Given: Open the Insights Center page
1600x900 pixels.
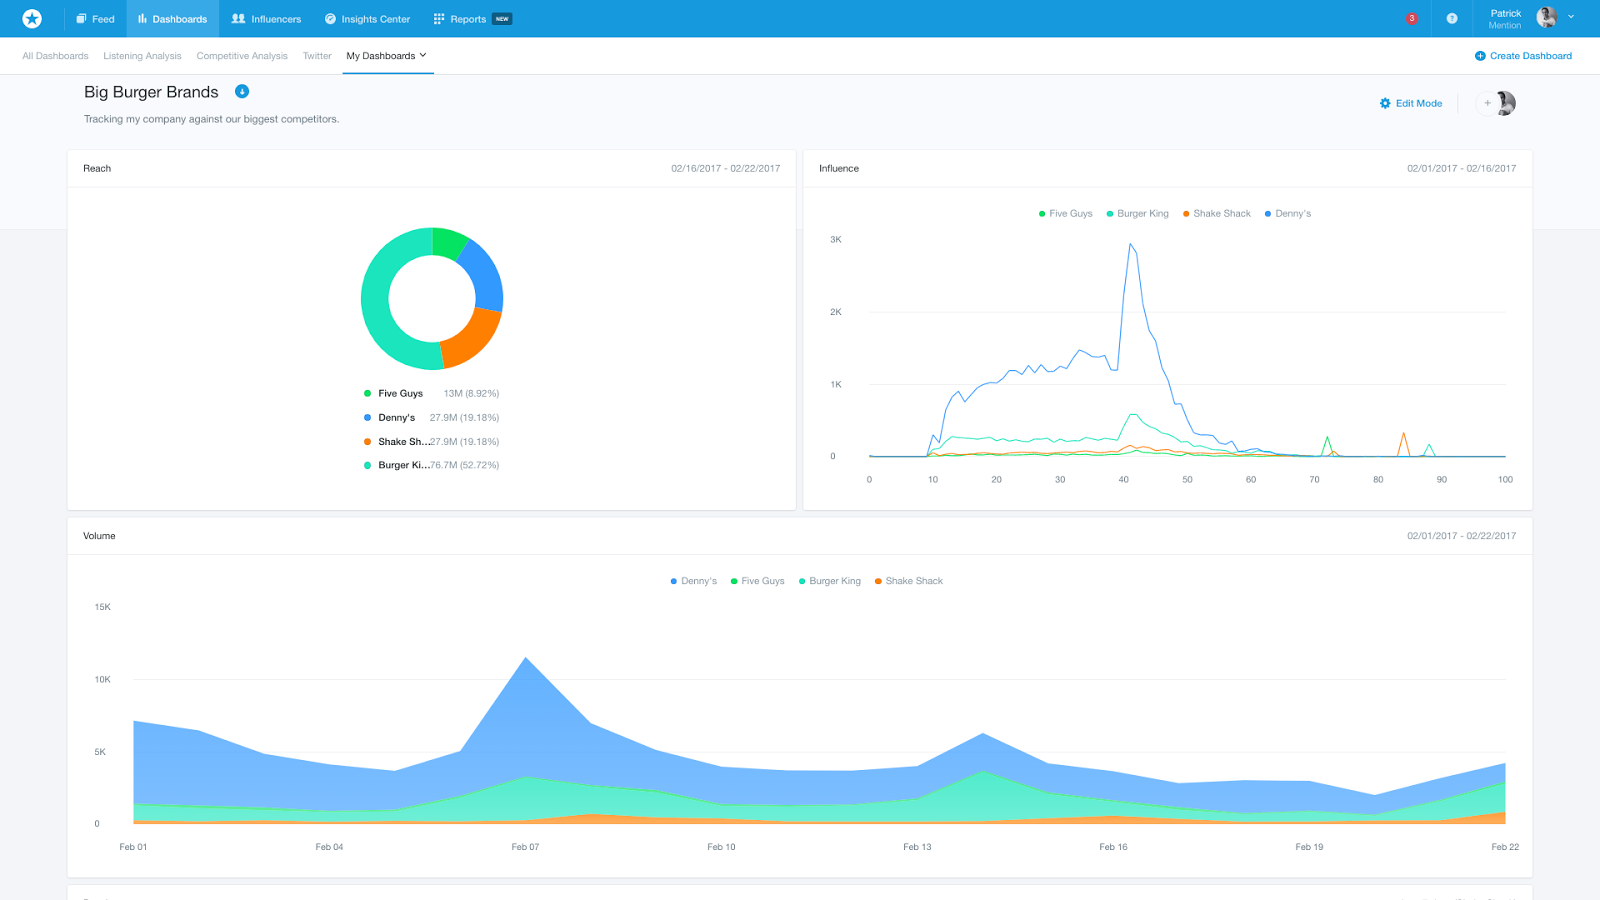Looking at the screenshot, I should pos(367,19).
